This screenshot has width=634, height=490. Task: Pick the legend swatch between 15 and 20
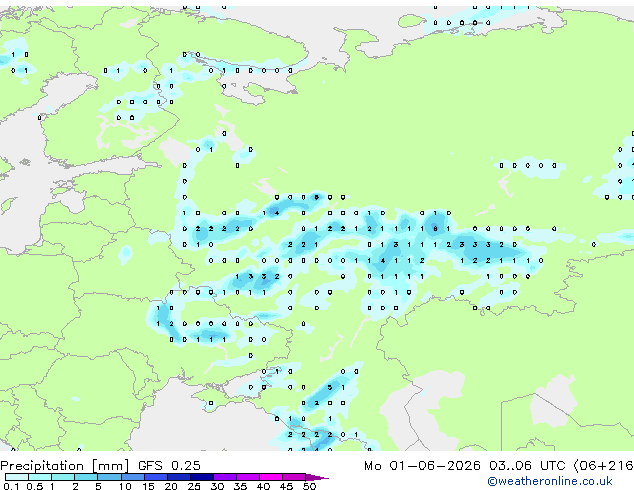click(x=155, y=477)
